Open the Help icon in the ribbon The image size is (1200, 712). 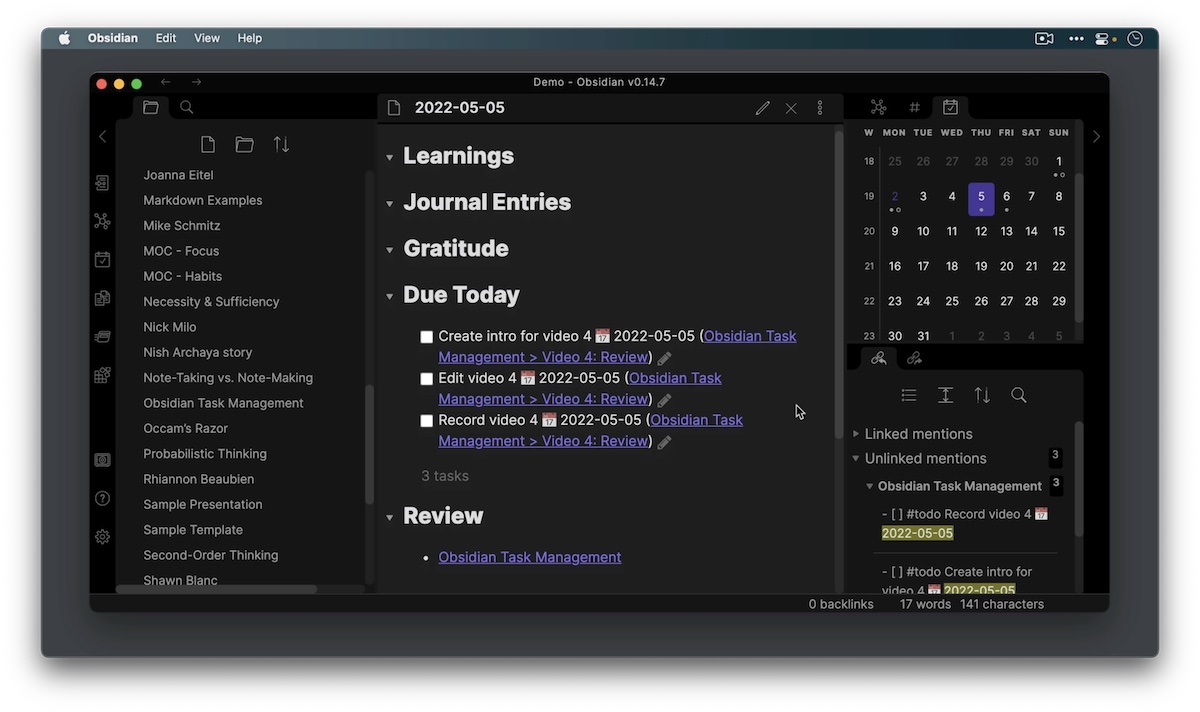pos(102,498)
